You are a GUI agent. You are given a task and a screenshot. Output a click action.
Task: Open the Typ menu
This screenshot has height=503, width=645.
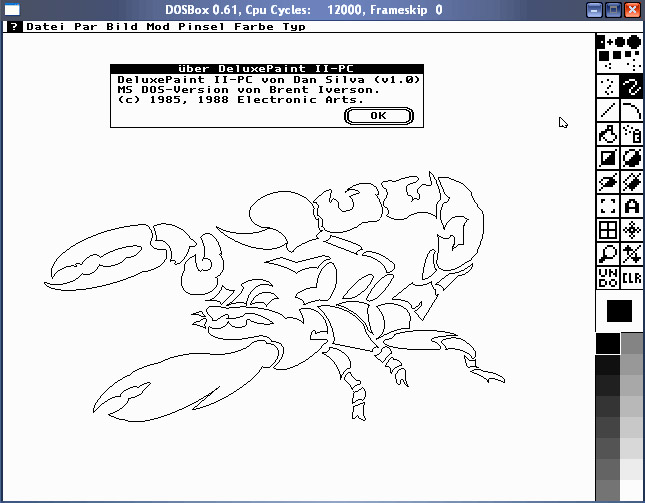coord(294,27)
